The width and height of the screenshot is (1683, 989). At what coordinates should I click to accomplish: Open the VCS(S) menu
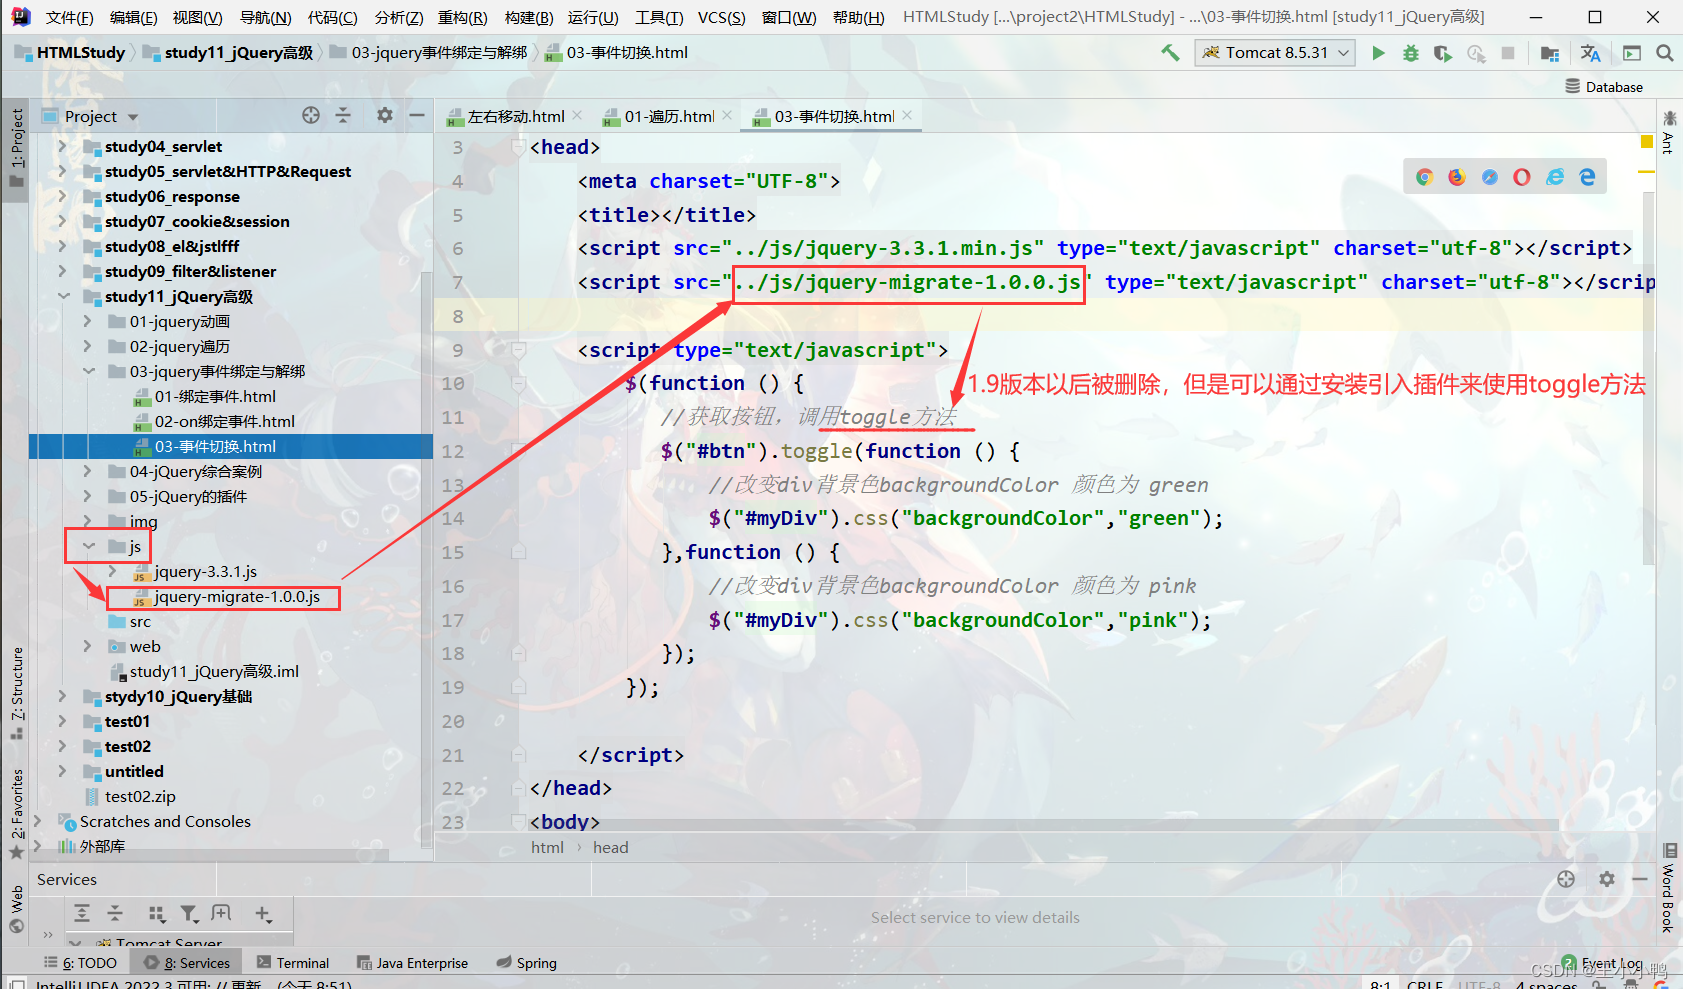click(721, 17)
